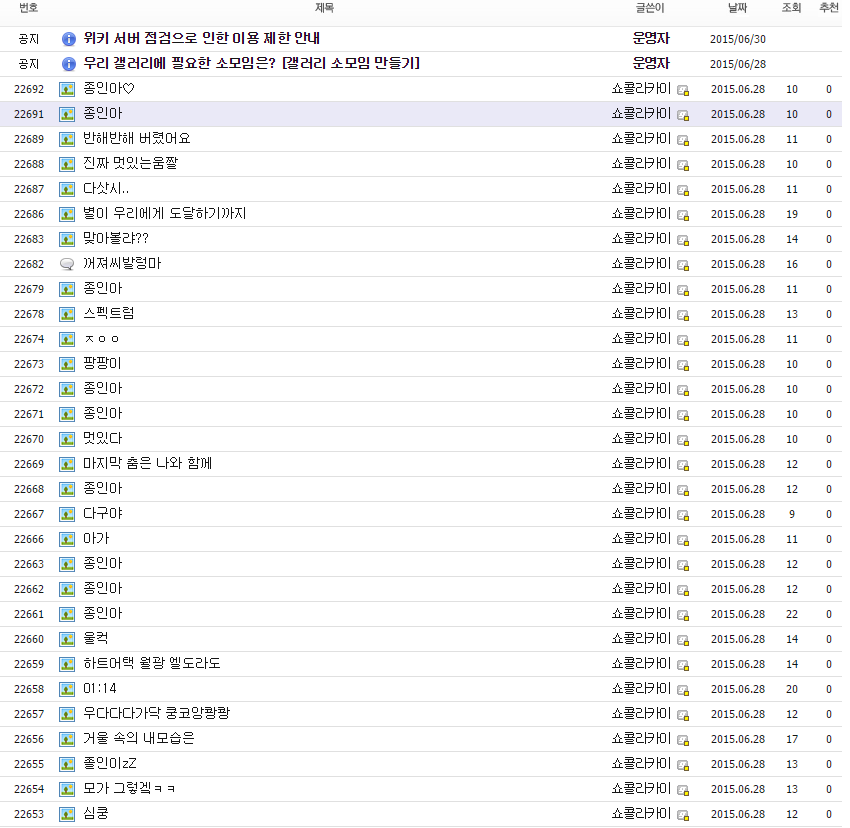
Task: Click the image icon of 마지막 춤은 나와 함께
Action: pyautogui.click(x=67, y=464)
